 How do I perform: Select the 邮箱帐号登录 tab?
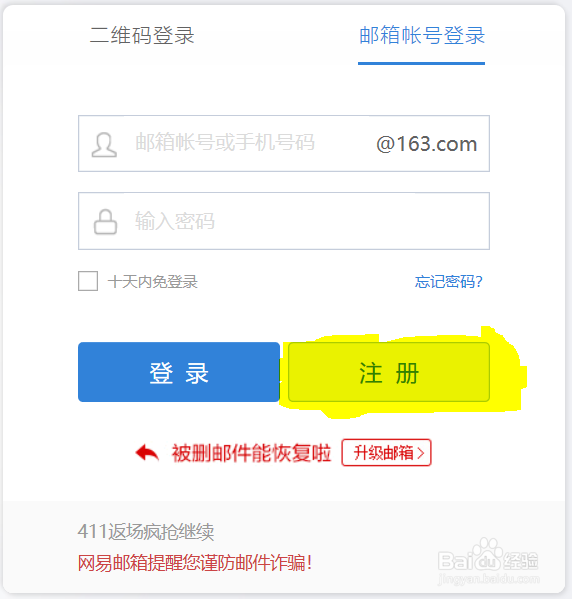coord(422,36)
